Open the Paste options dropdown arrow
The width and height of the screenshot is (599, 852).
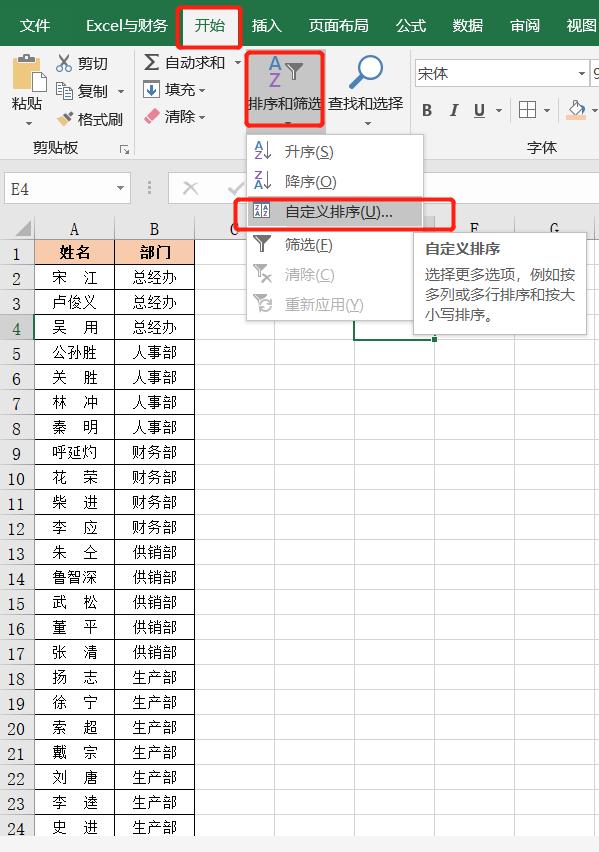(x=28, y=124)
